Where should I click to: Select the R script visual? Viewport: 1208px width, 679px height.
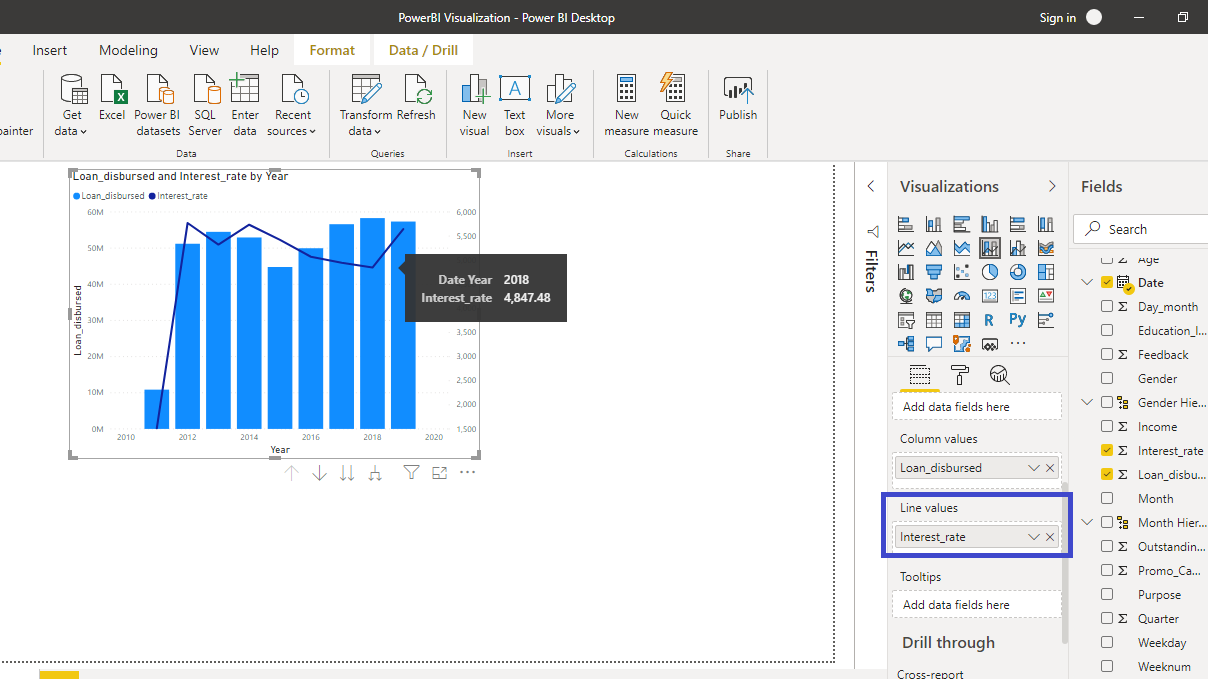pos(990,320)
